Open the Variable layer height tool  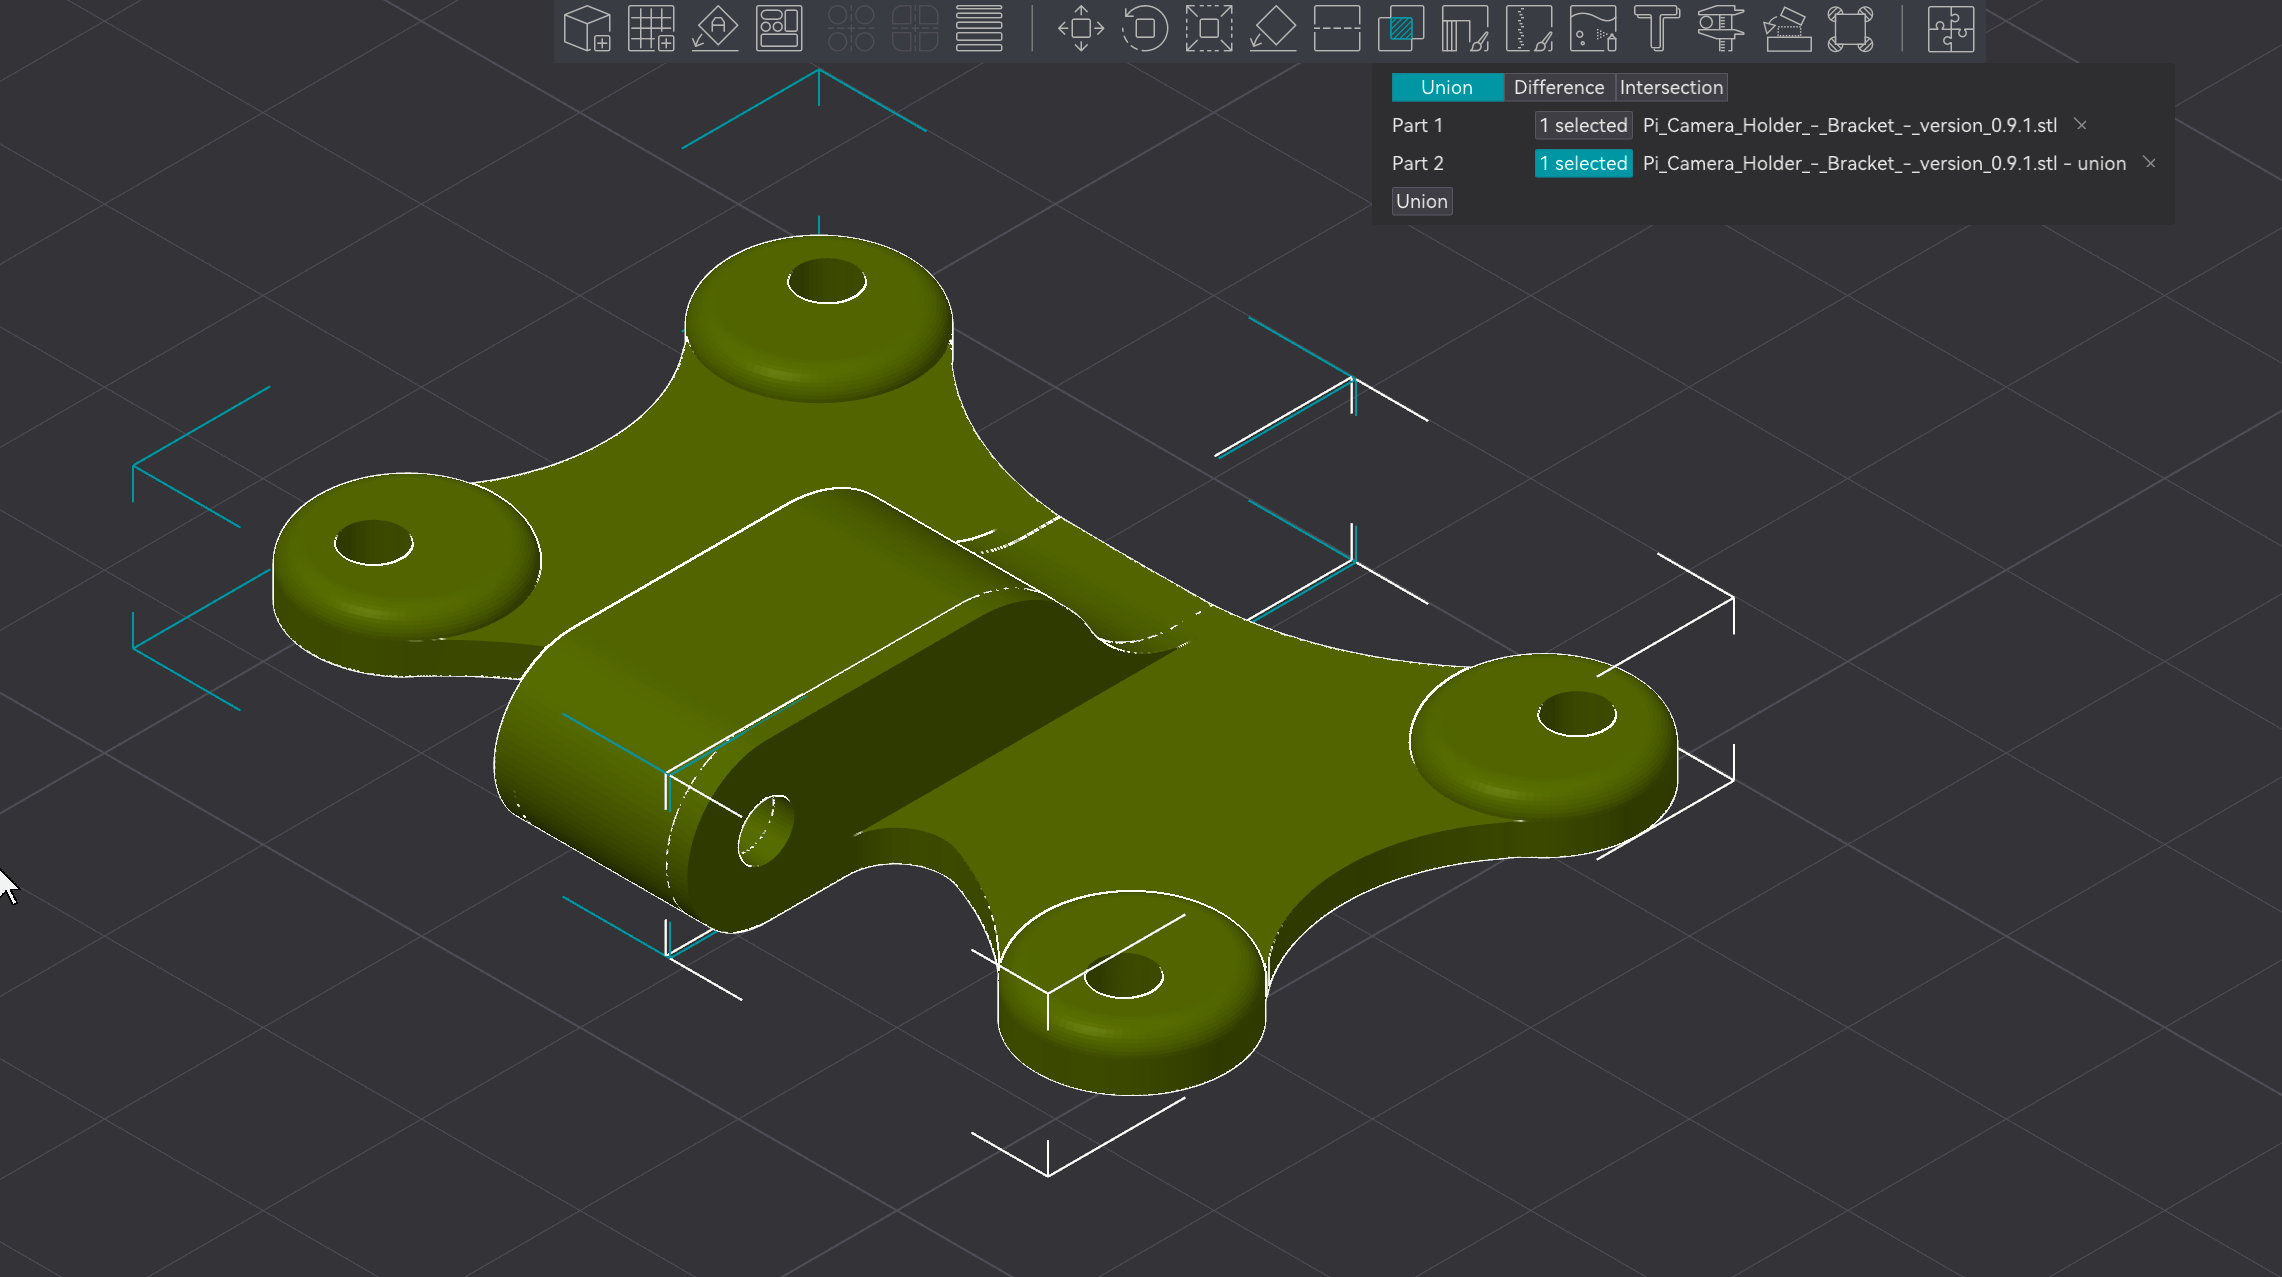click(979, 29)
